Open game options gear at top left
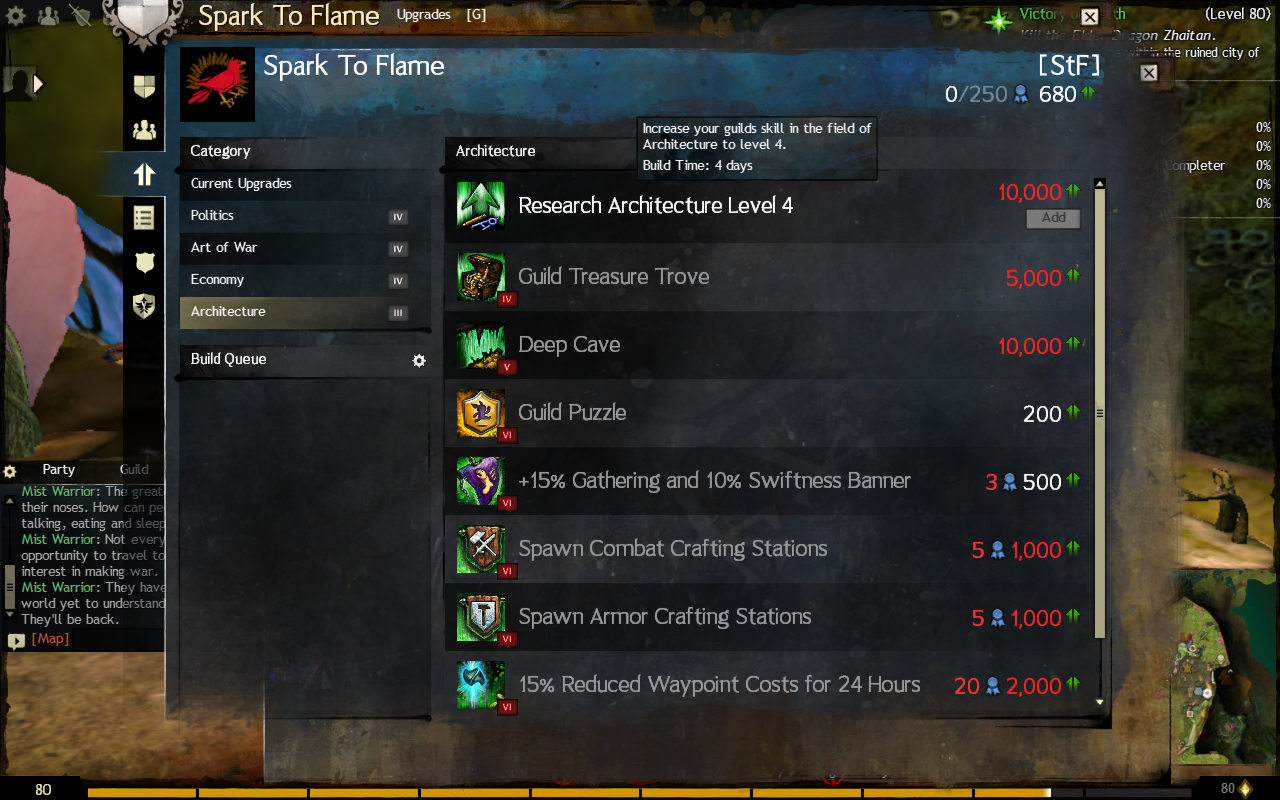The height and width of the screenshot is (800, 1280). 16,16
